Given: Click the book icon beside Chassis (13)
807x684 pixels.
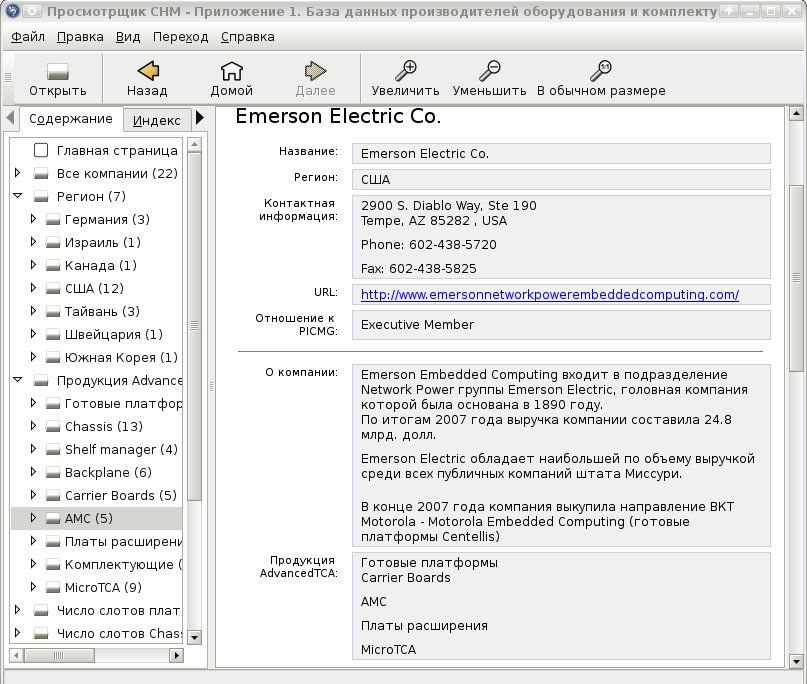Looking at the screenshot, I should tap(52, 427).
